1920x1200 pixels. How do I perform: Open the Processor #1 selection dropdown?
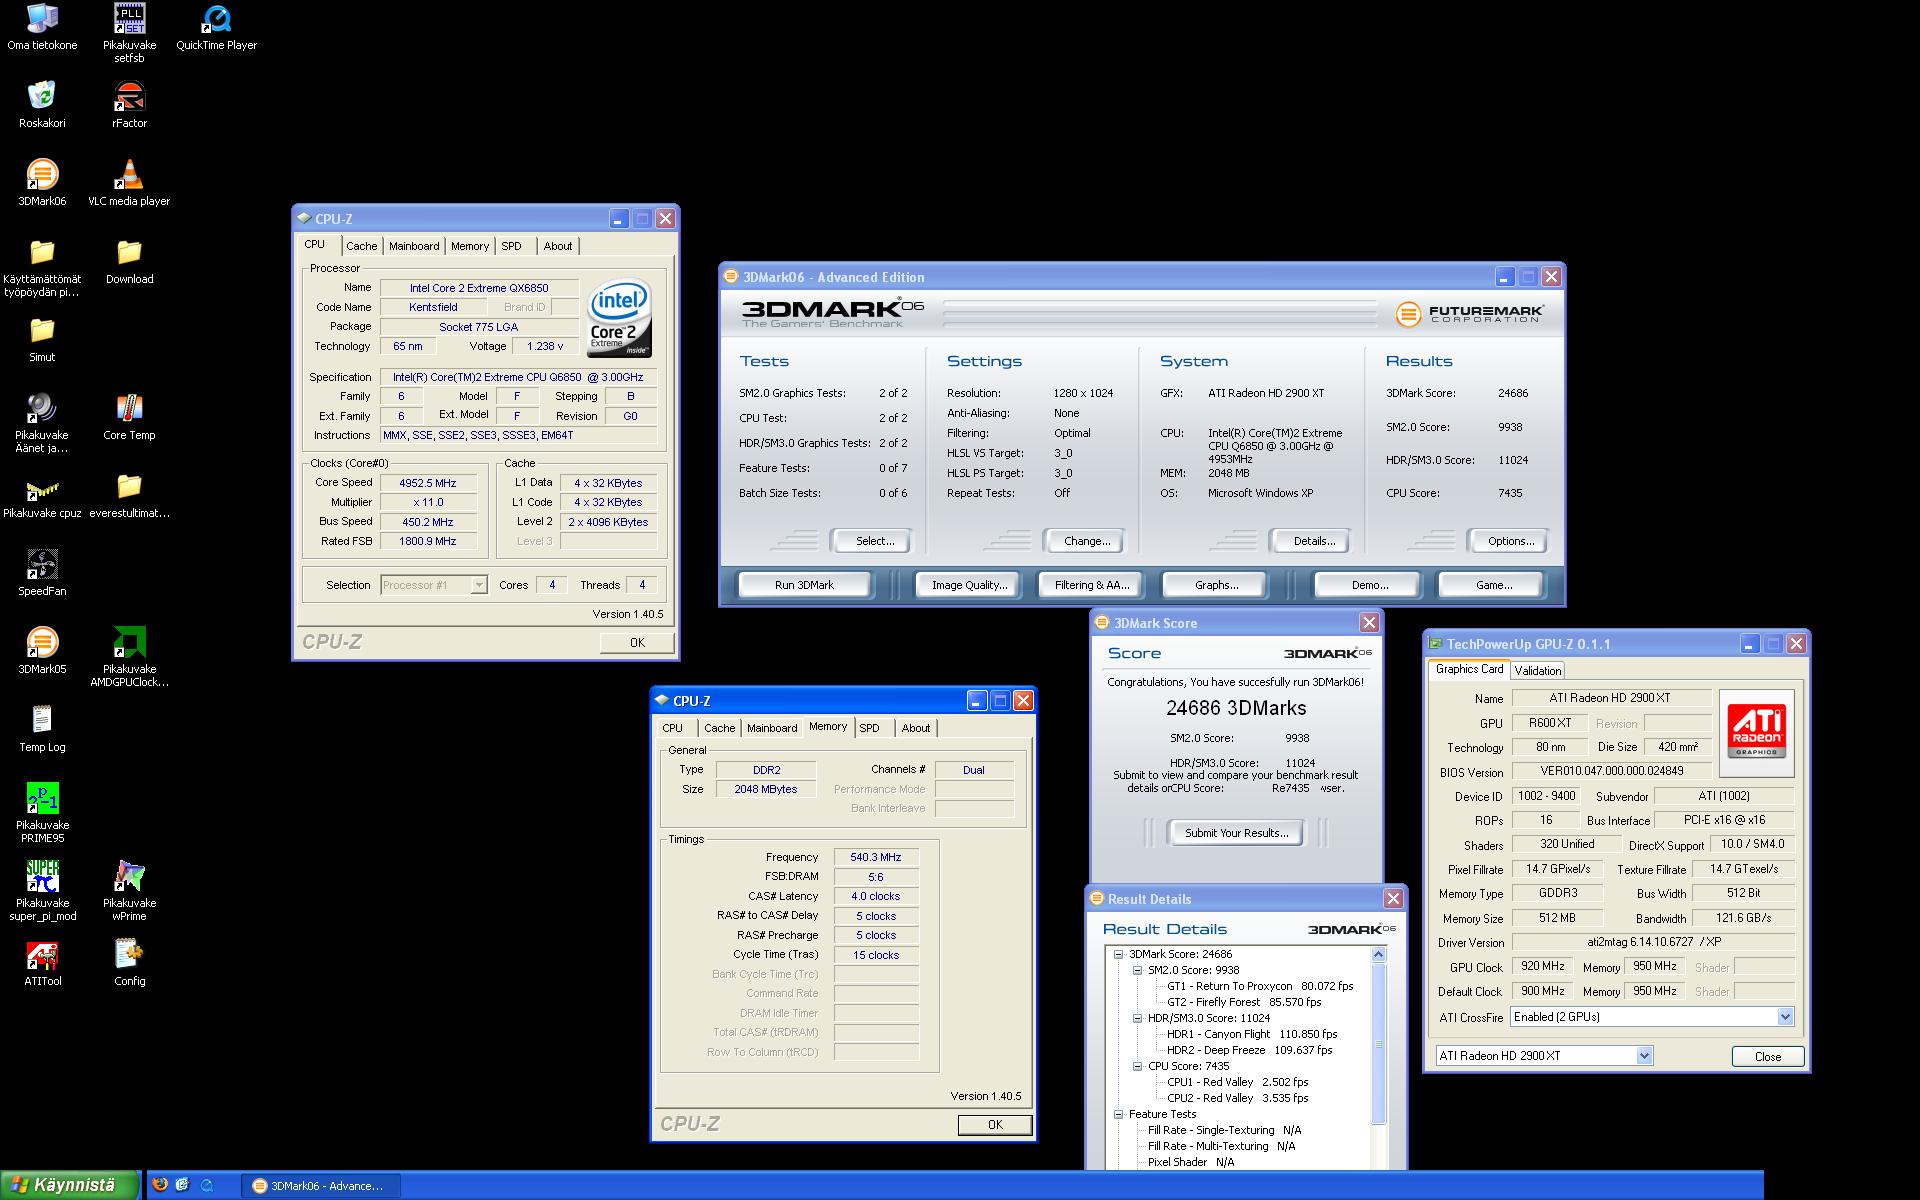[433, 585]
